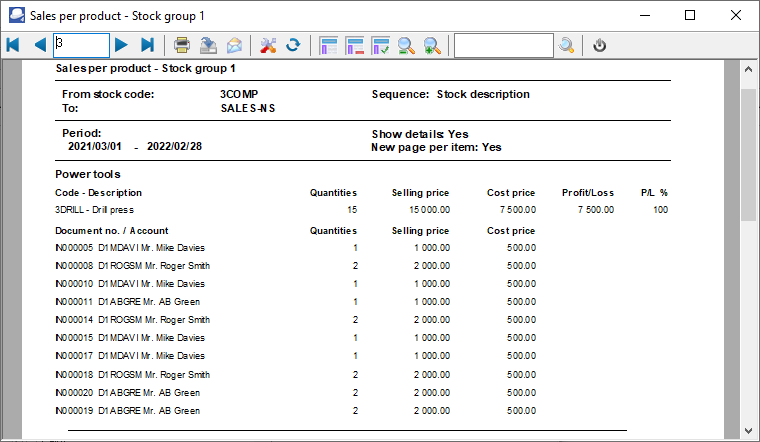Screen dimensions: 760x442
Task: Email the report via envelope icon
Action: pyautogui.click(x=234, y=45)
